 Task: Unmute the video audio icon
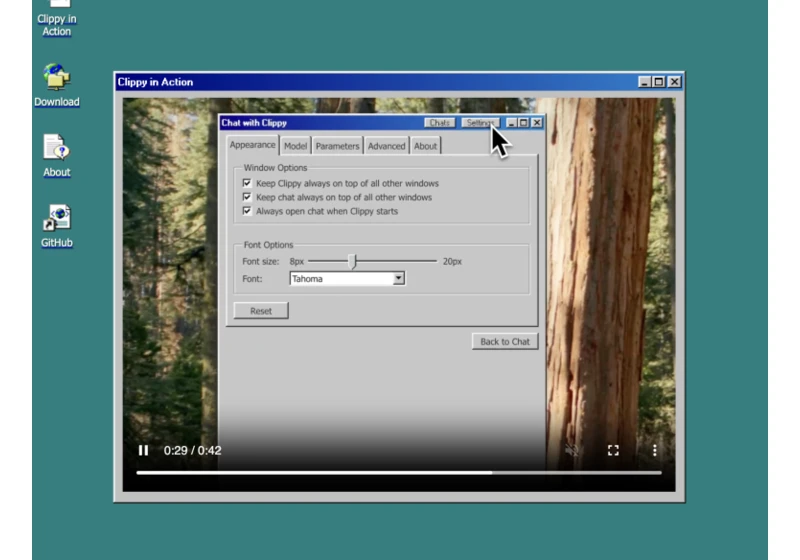[x=572, y=450]
